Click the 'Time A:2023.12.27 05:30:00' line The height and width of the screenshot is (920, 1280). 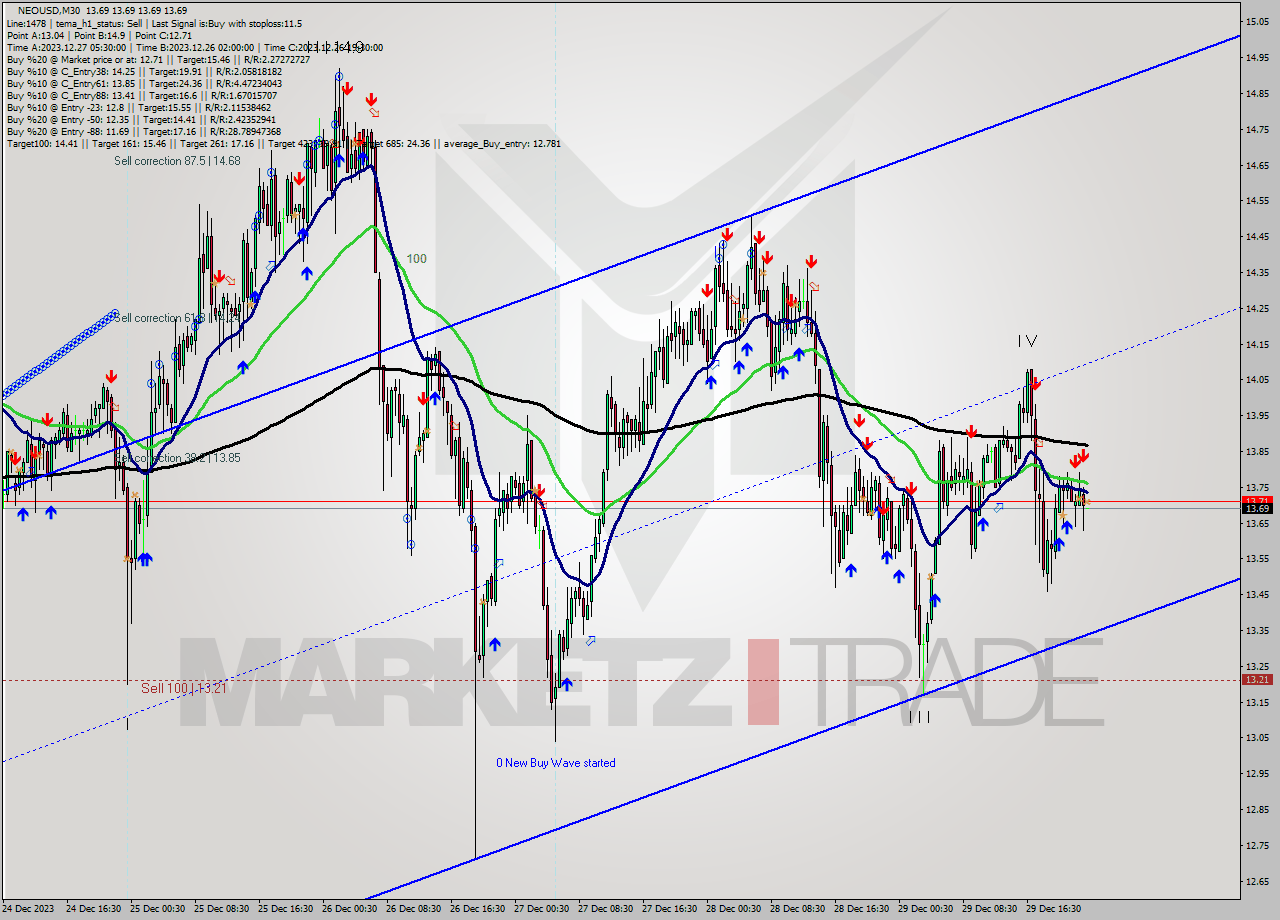pos(194,47)
